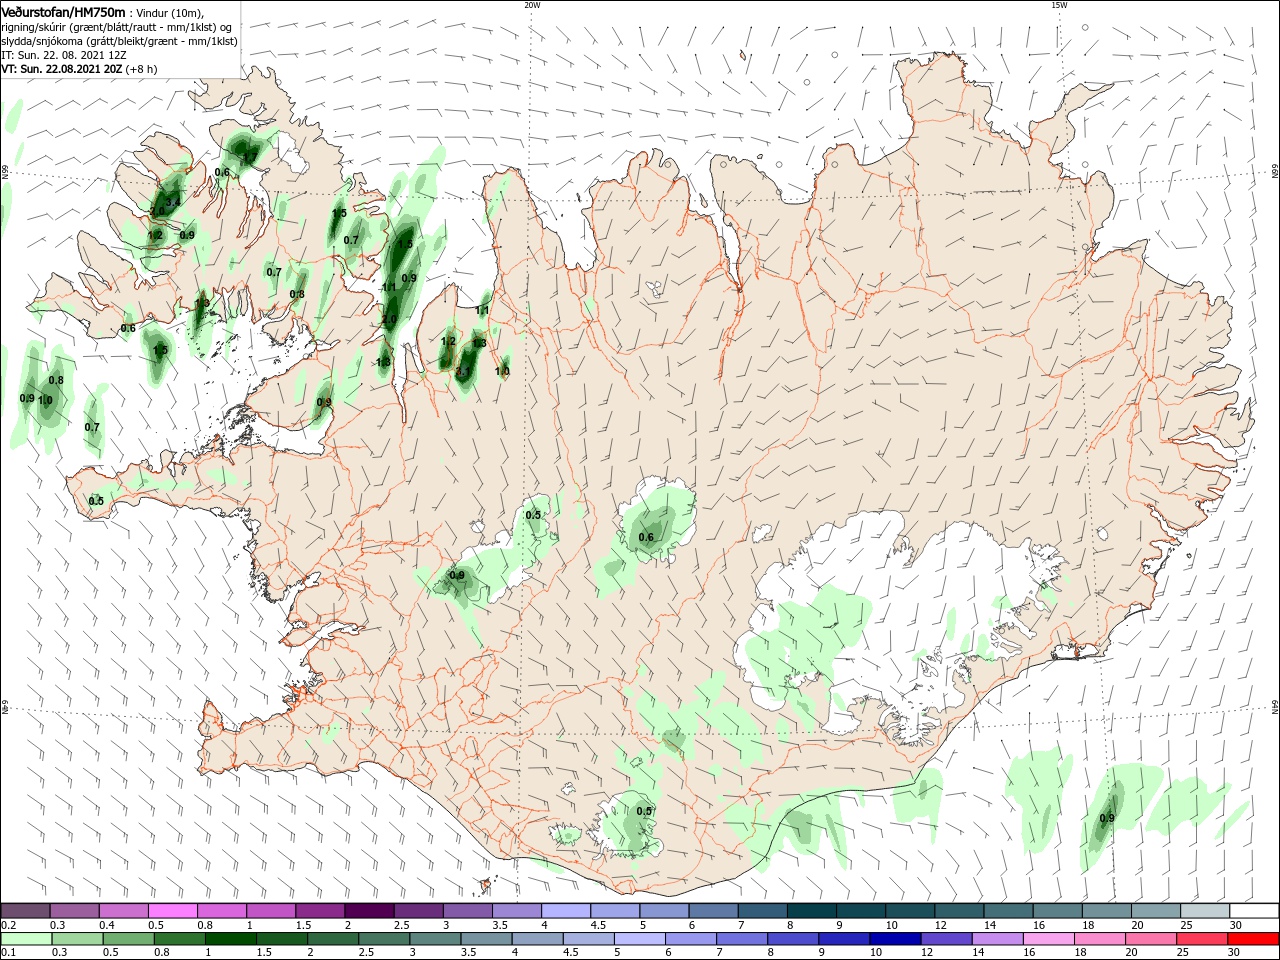
Task: Click the rigning/skúrir legend description line
Action: [117, 26]
